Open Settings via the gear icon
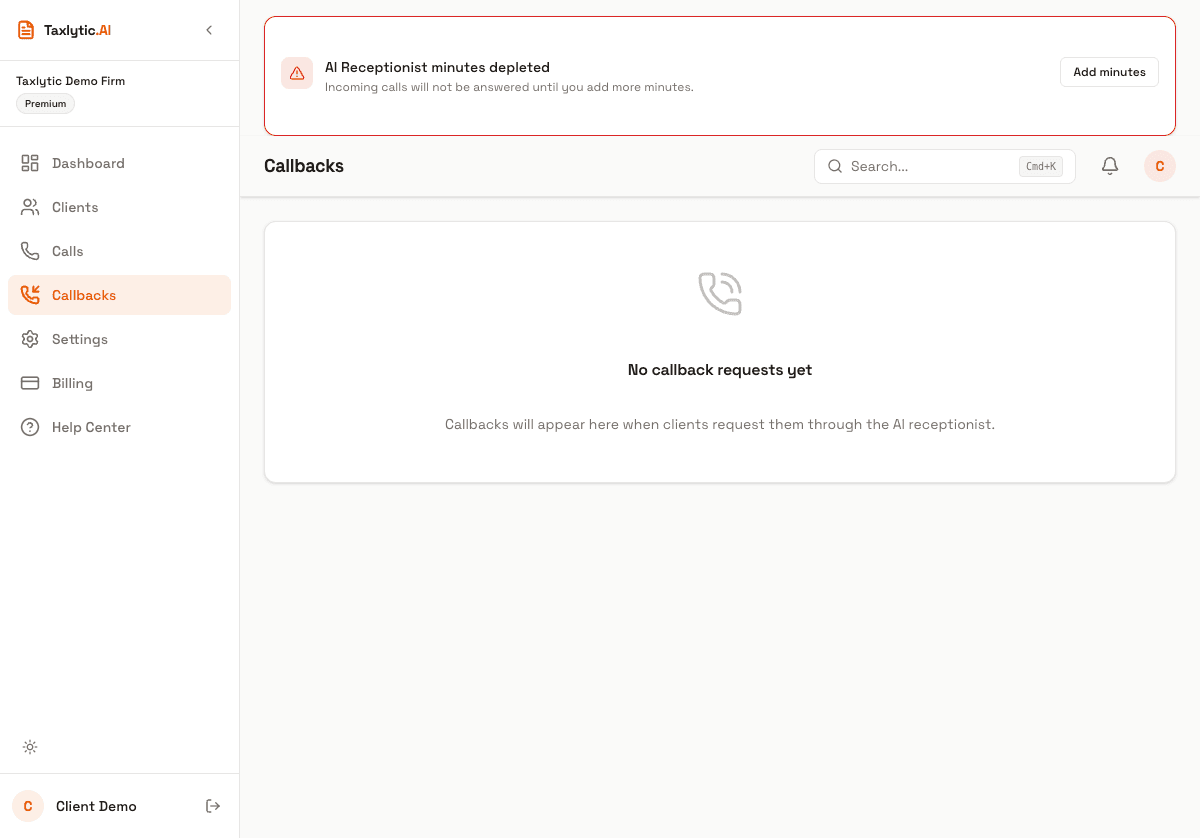The image size is (1200, 838). [x=30, y=339]
